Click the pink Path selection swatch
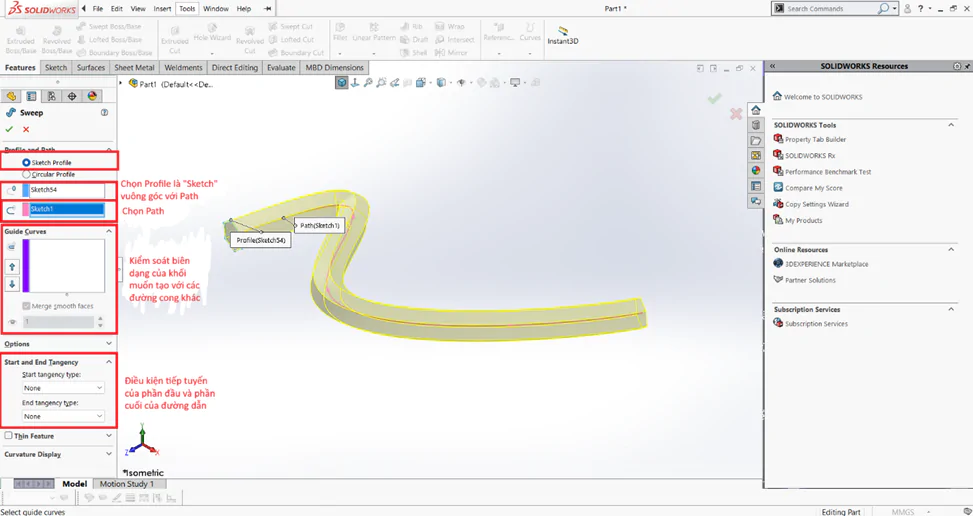Image resolution: width=973 pixels, height=516 pixels. pyautogui.click(x=25, y=210)
